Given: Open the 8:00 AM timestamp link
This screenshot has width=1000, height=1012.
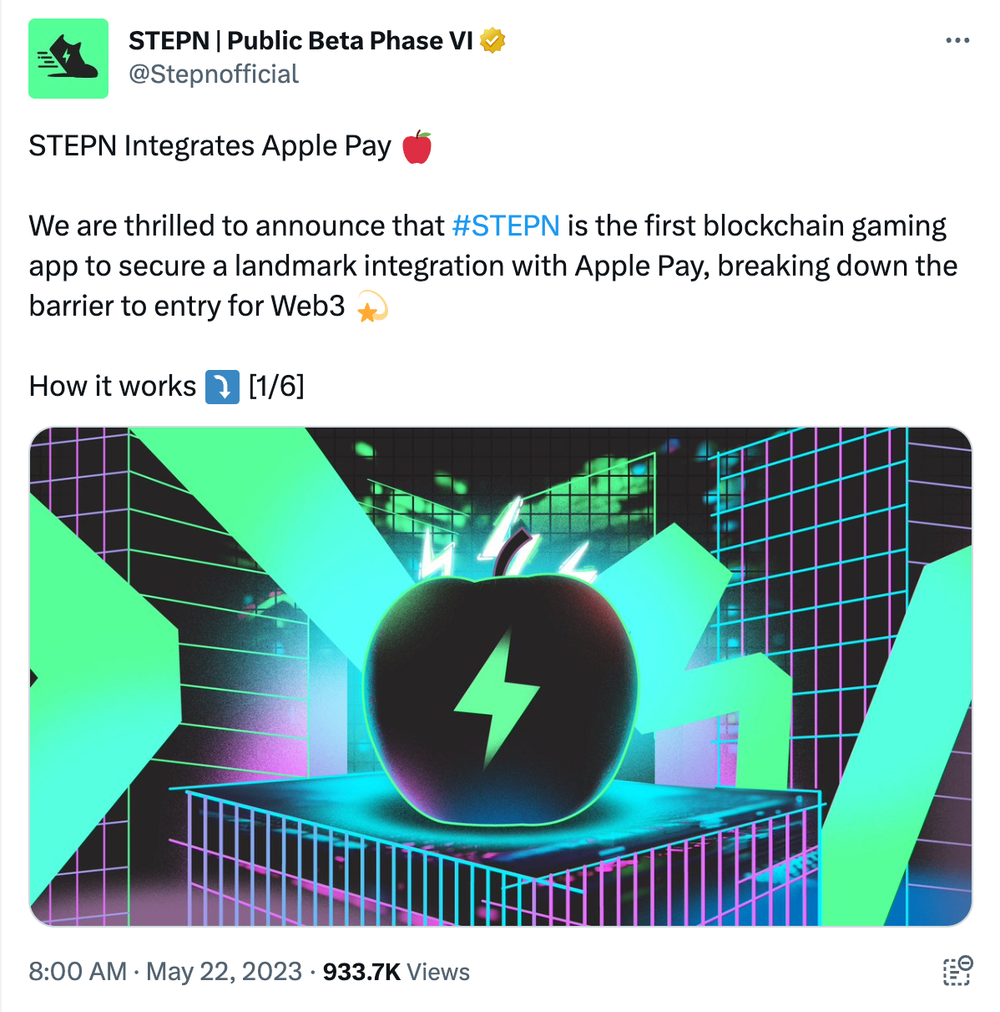Looking at the screenshot, I should (x=78, y=971).
